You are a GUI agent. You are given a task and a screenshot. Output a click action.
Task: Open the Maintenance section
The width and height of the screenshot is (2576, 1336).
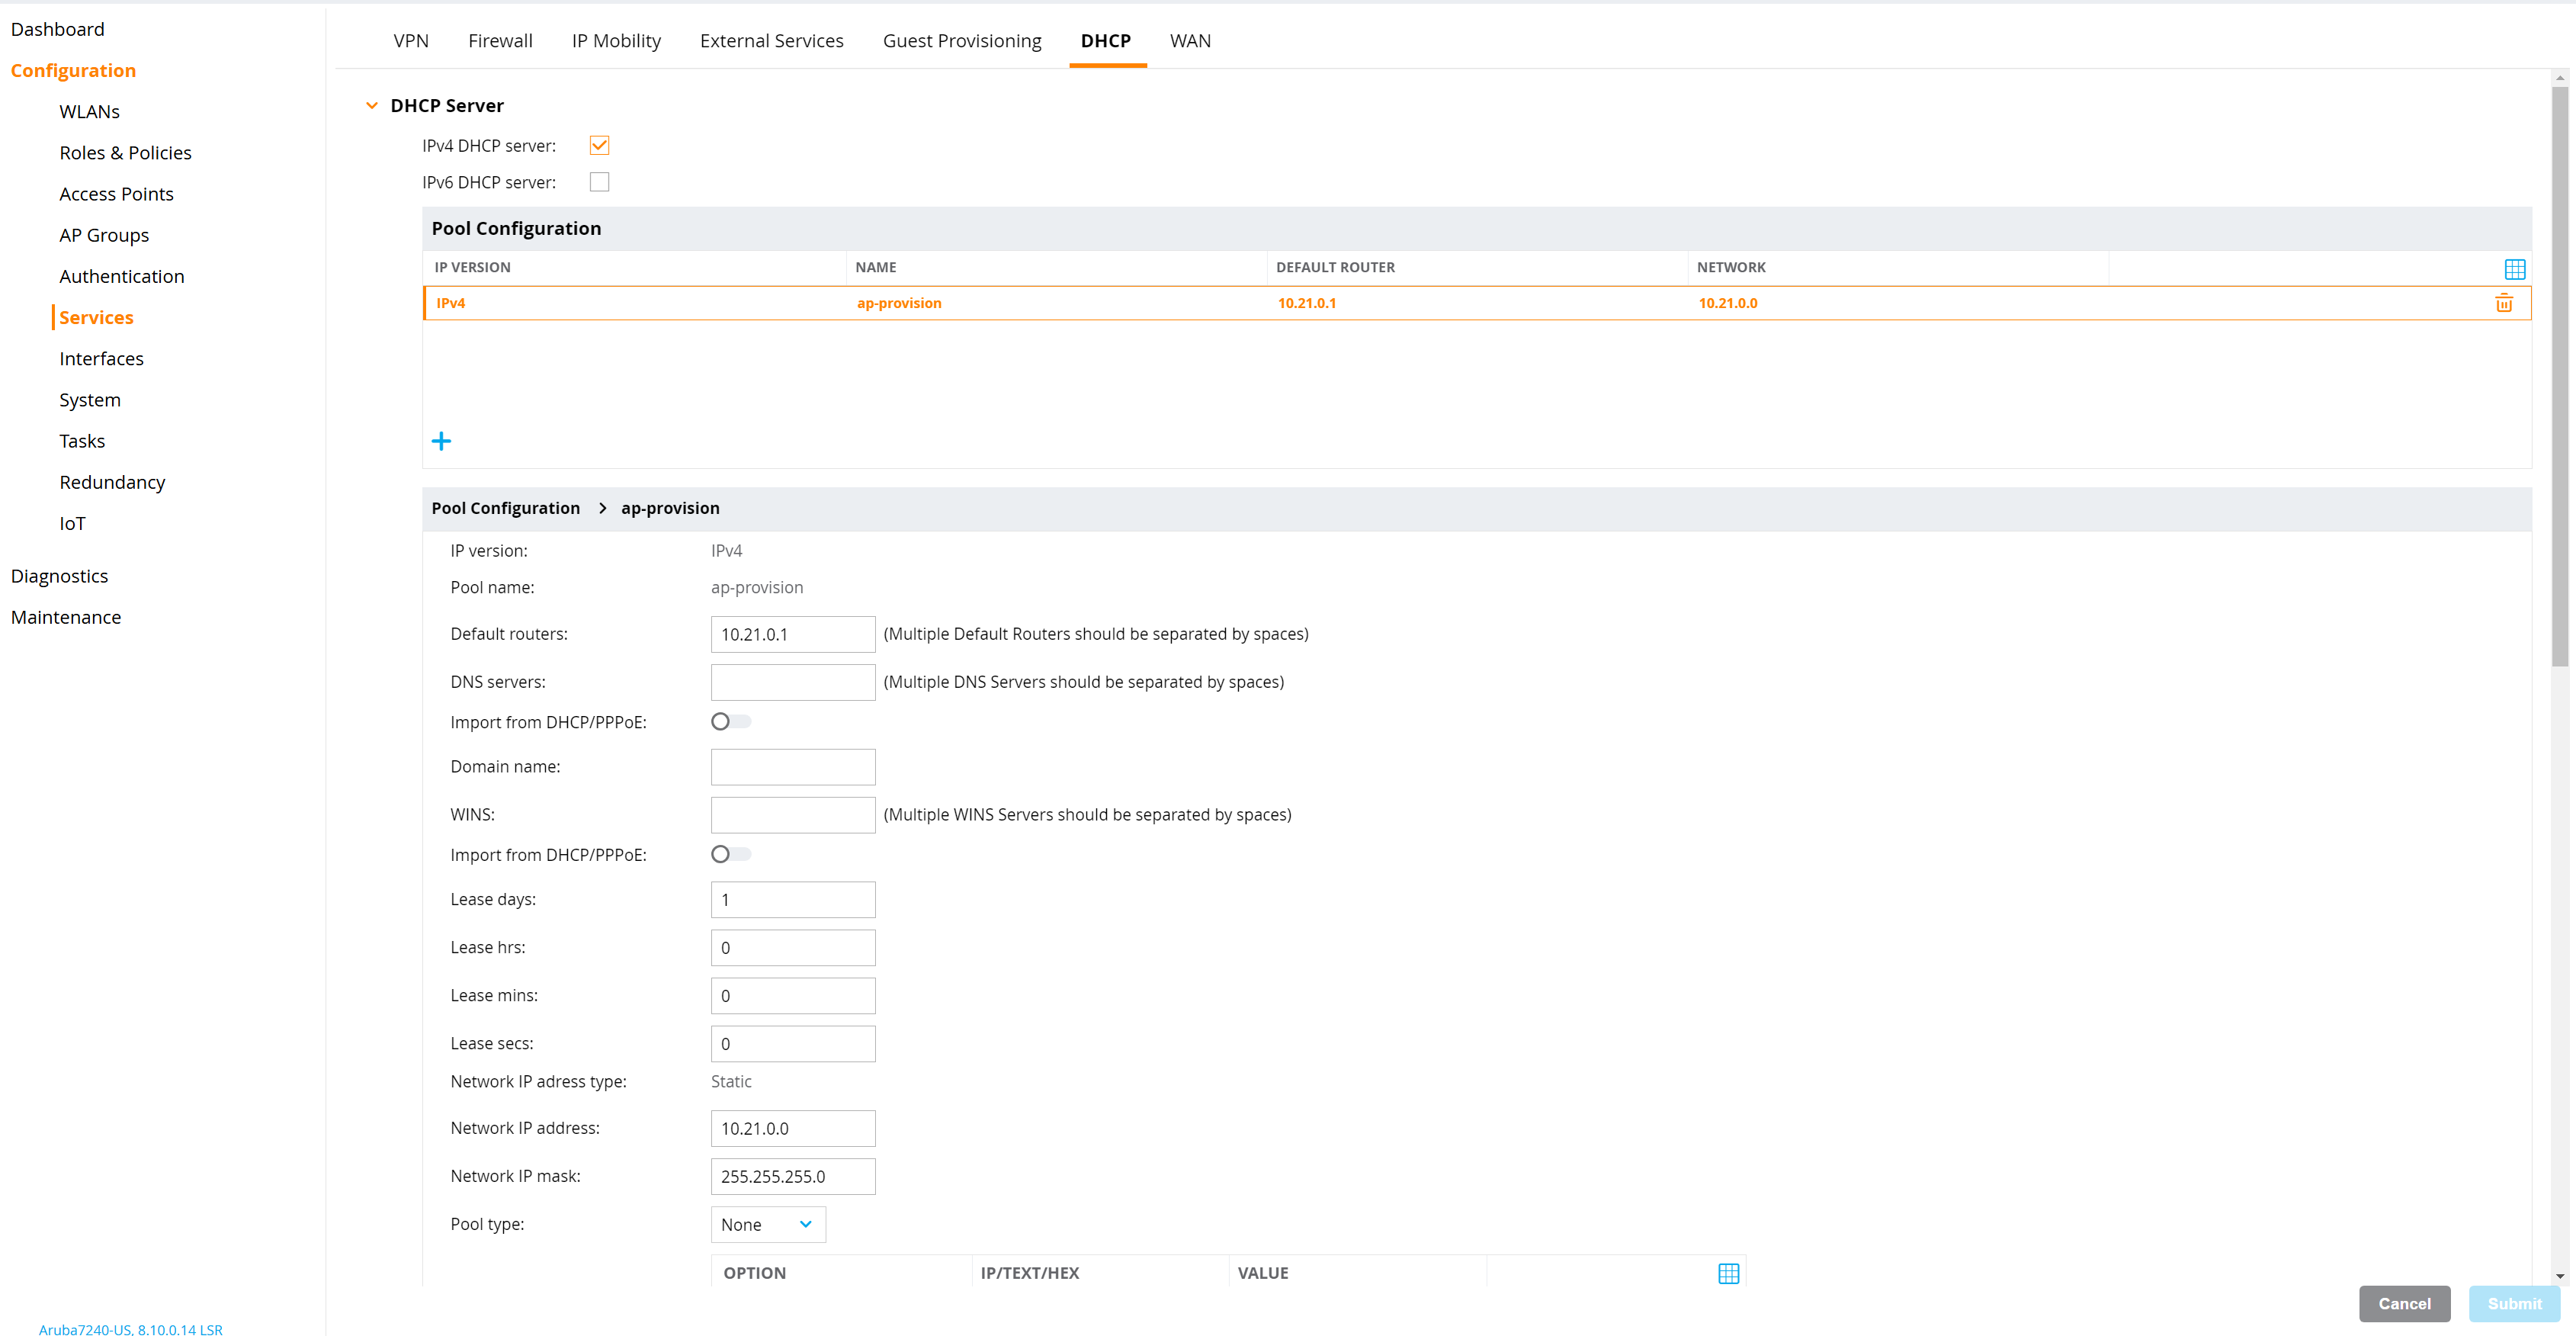pos(66,617)
